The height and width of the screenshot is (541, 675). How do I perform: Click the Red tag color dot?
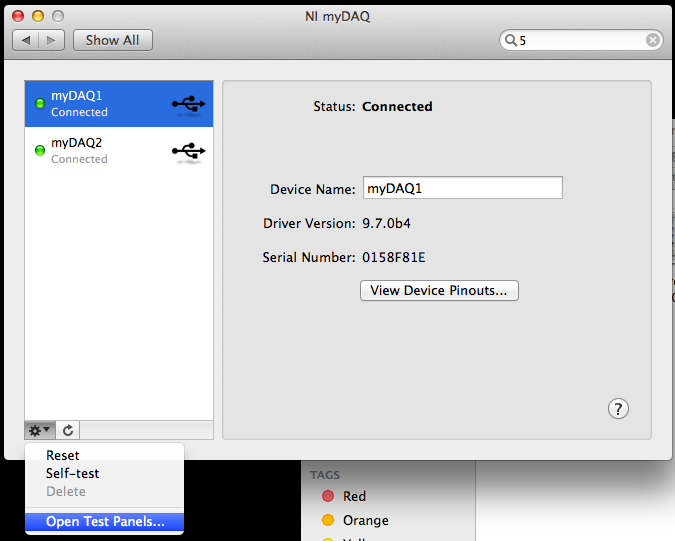tap(327, 497)
